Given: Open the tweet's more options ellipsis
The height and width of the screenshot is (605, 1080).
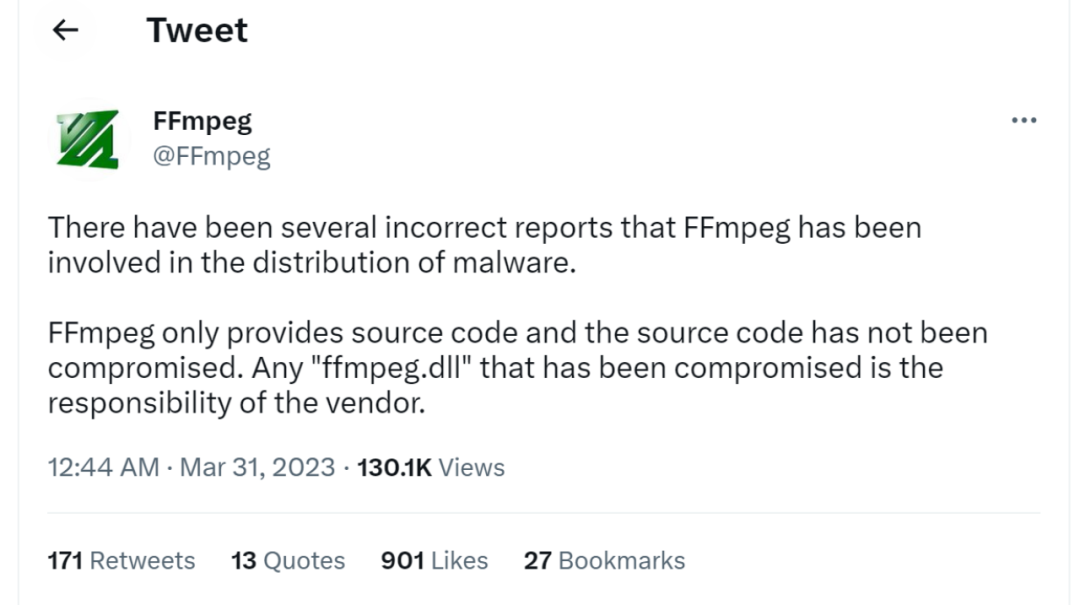Looking at the screenshot, I should [x=1023, y=121].
